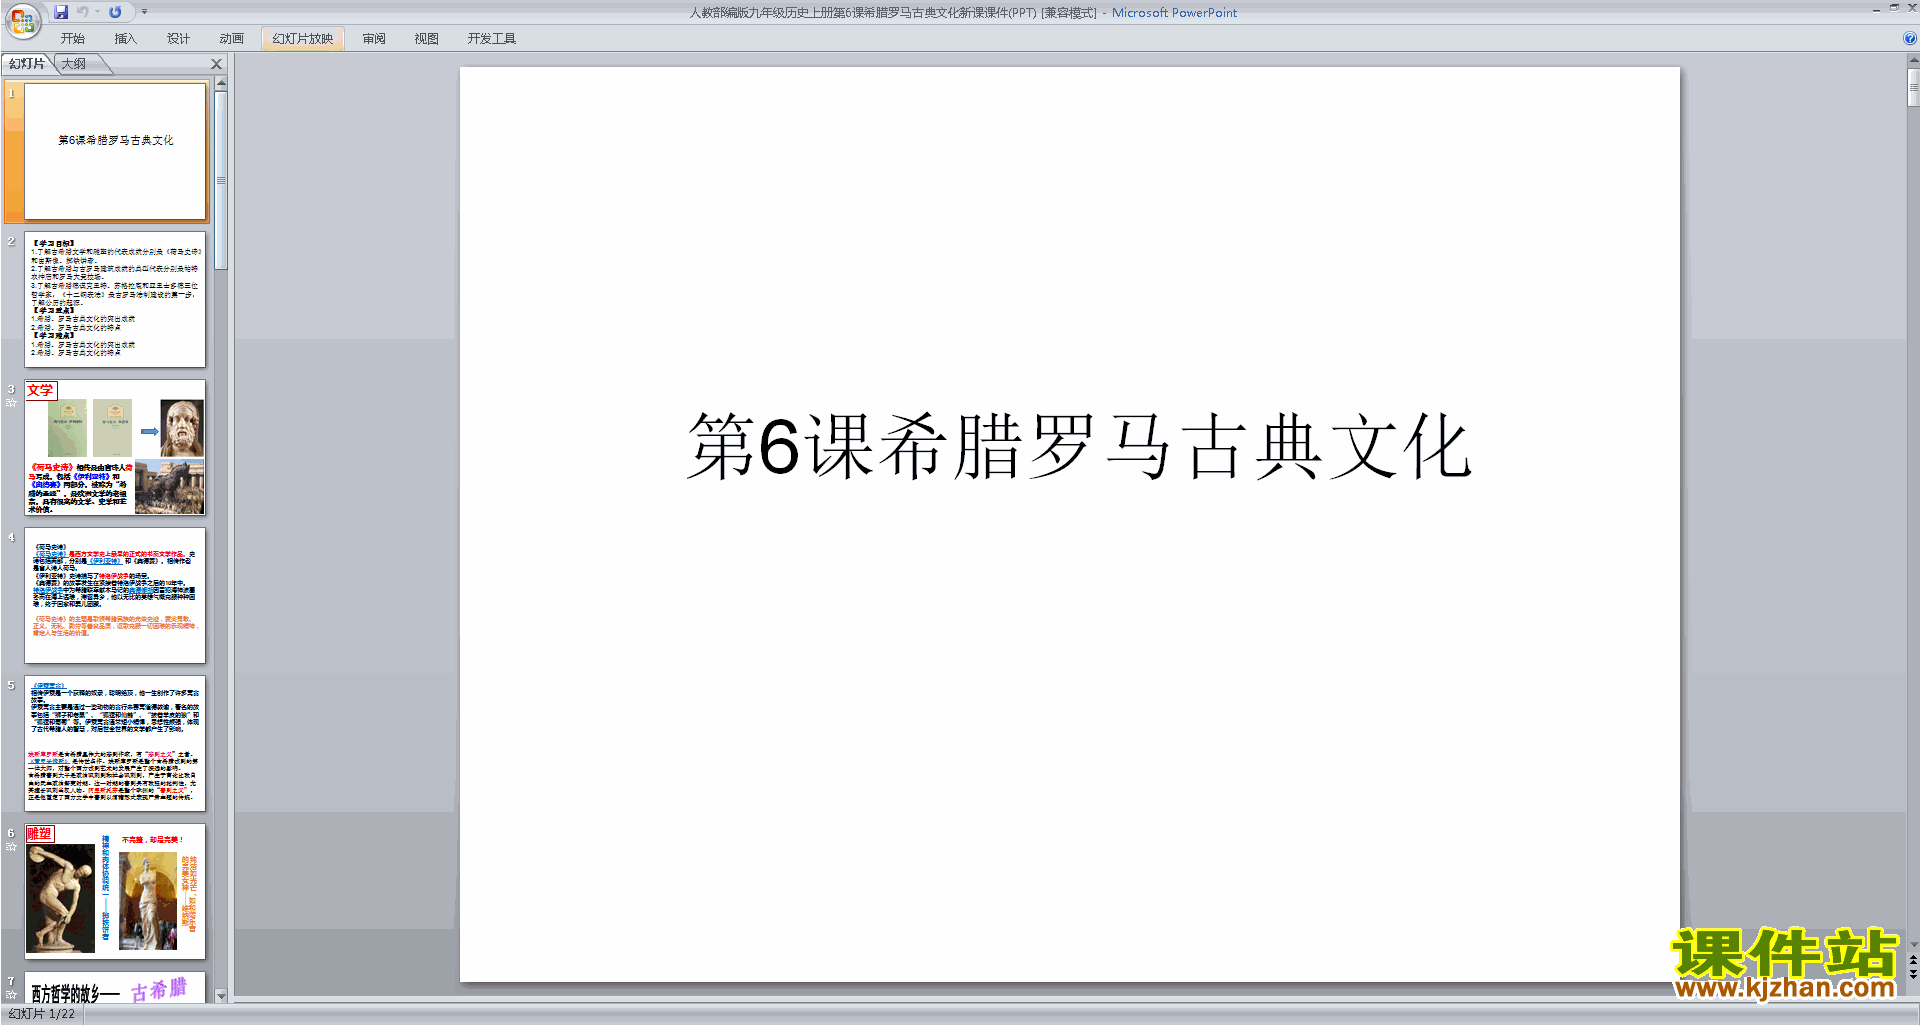This screenshot has height=1025, width=1920.
Task: Save the presentation with the floppy icon
Action: point(61,12)
